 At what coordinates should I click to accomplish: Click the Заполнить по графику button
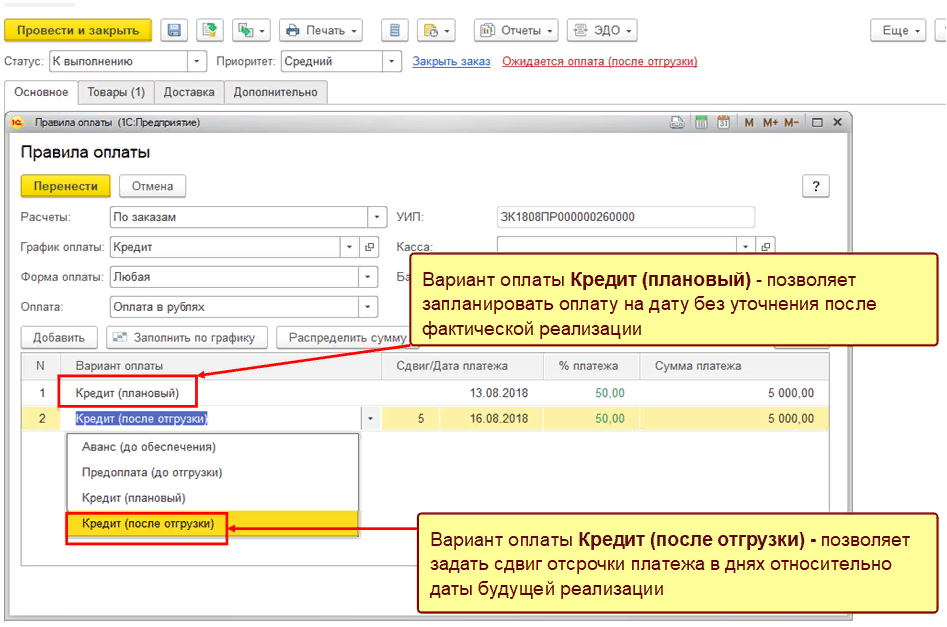point(188,338)
